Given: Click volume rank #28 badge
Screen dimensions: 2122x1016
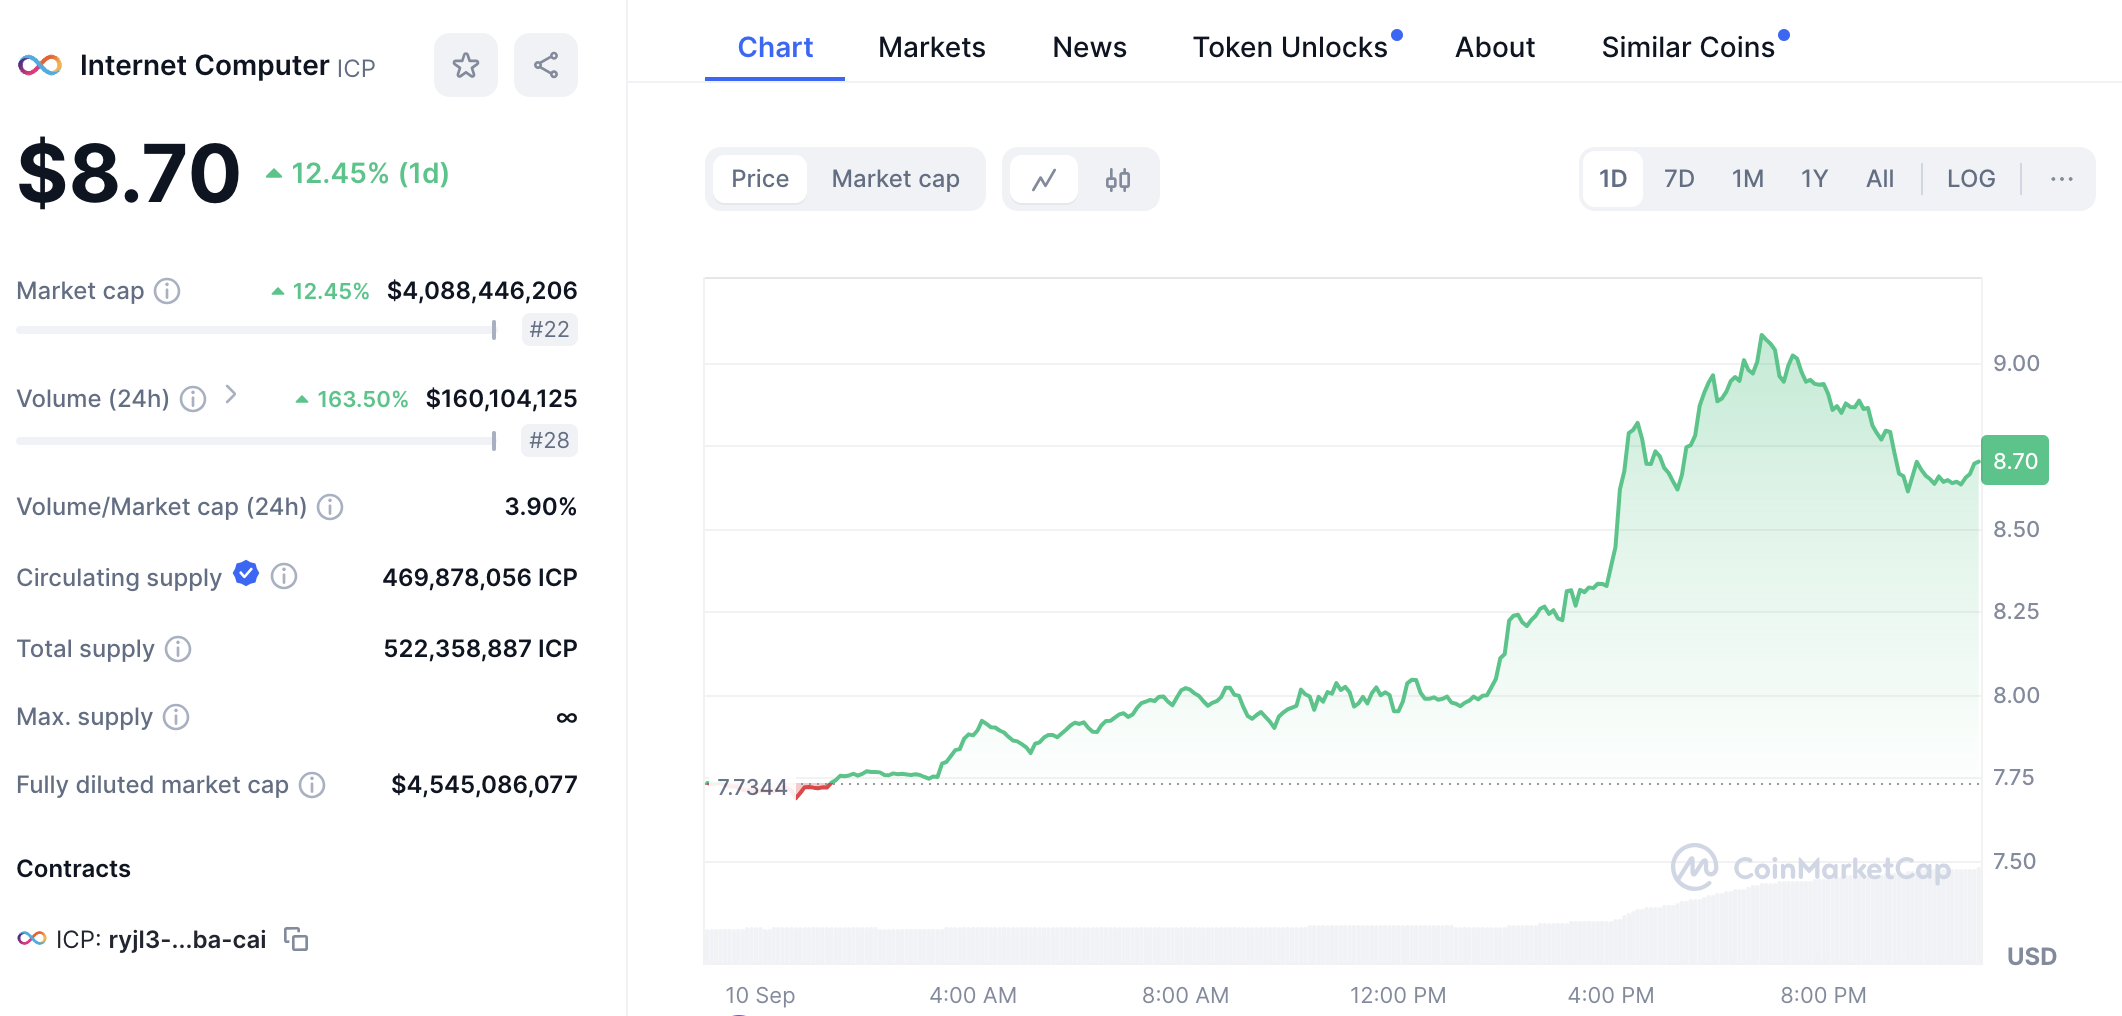Looking at the screenshot, I should coord(549,441).
